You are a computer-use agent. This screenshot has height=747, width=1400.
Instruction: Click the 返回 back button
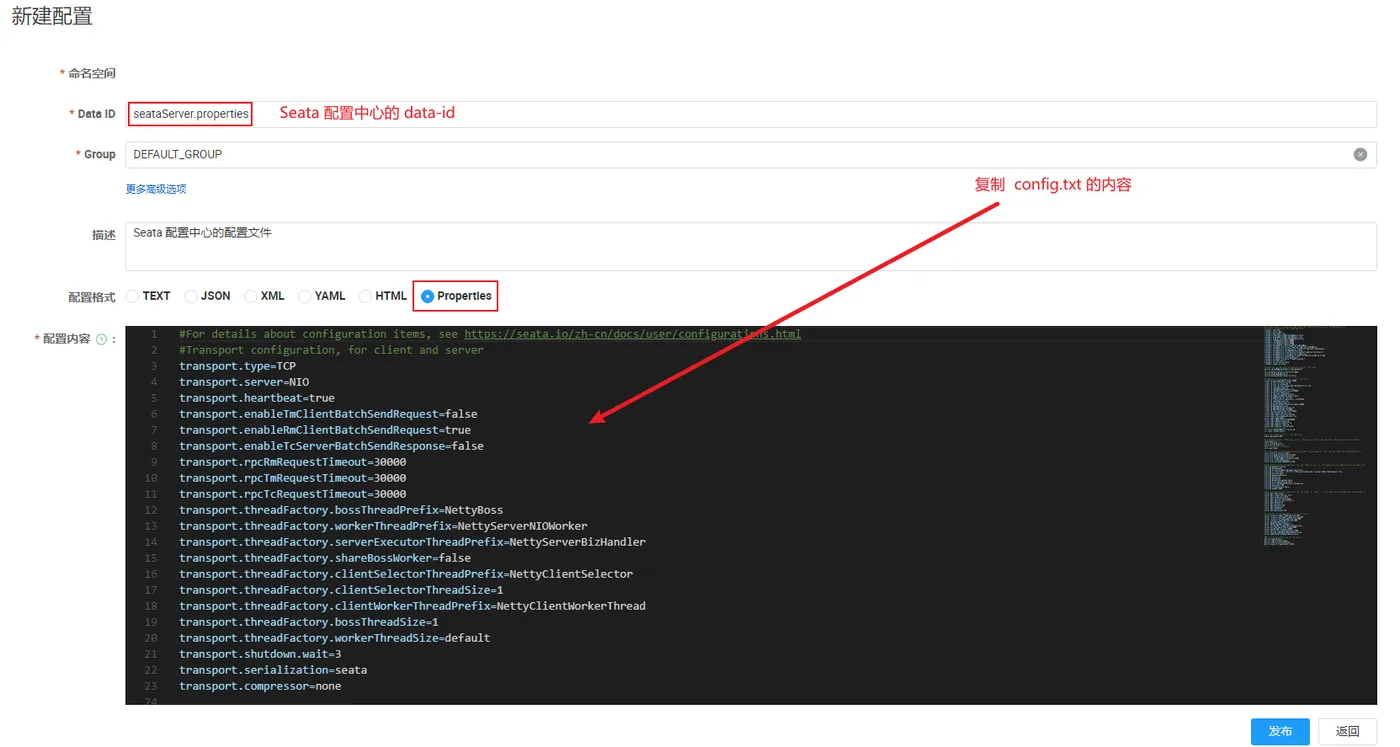pyautogui.click(x=1348, y=731)
